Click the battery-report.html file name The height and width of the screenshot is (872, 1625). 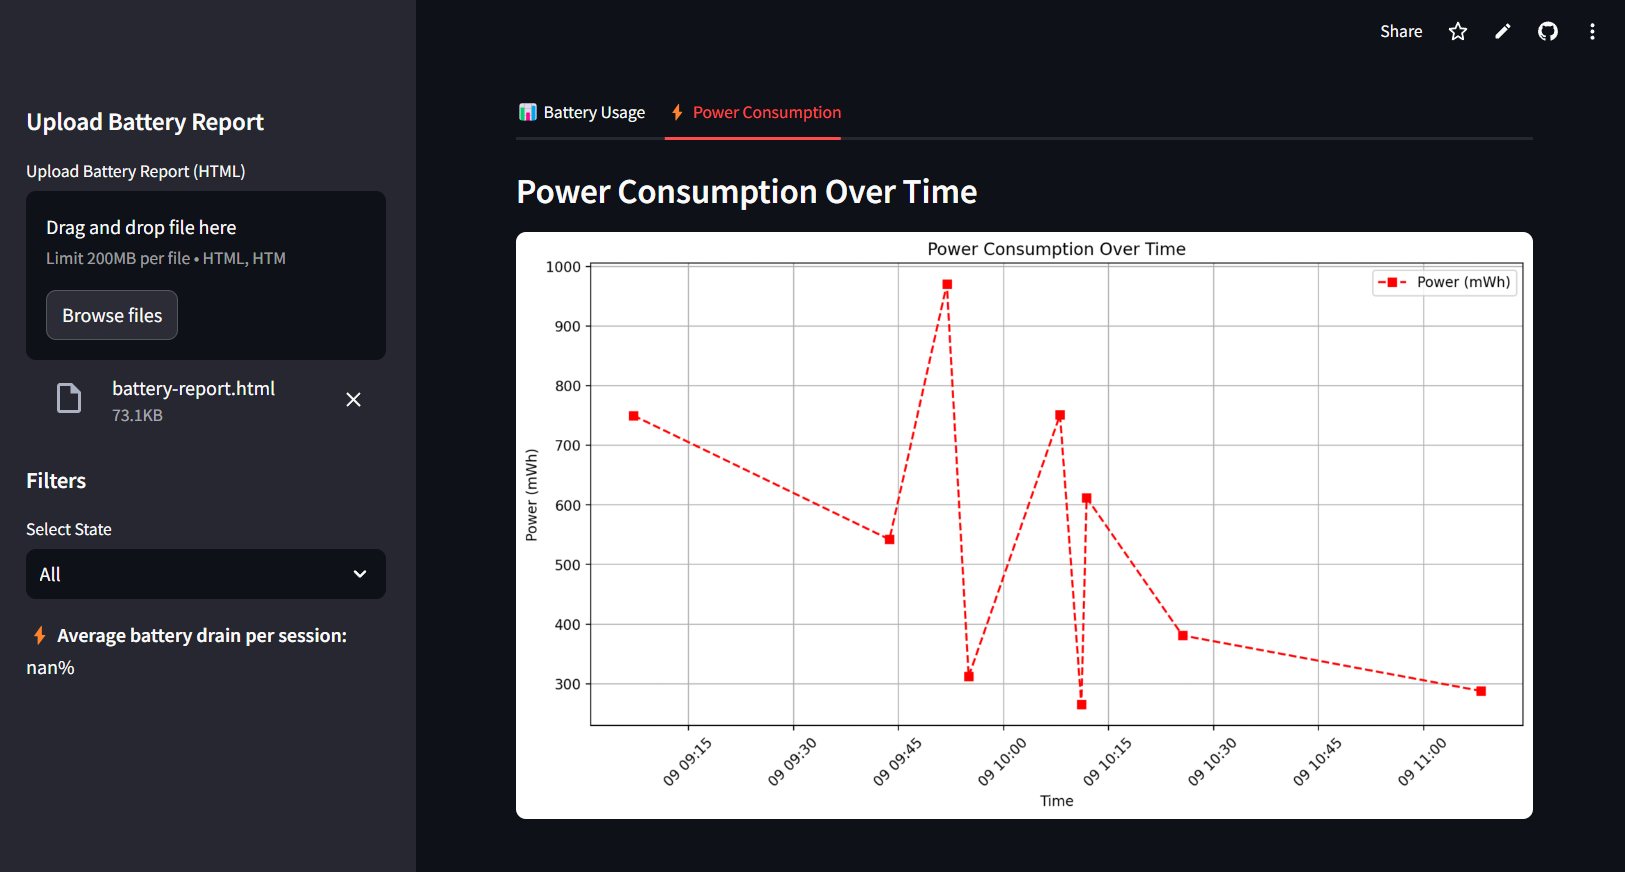coord(193,389)
